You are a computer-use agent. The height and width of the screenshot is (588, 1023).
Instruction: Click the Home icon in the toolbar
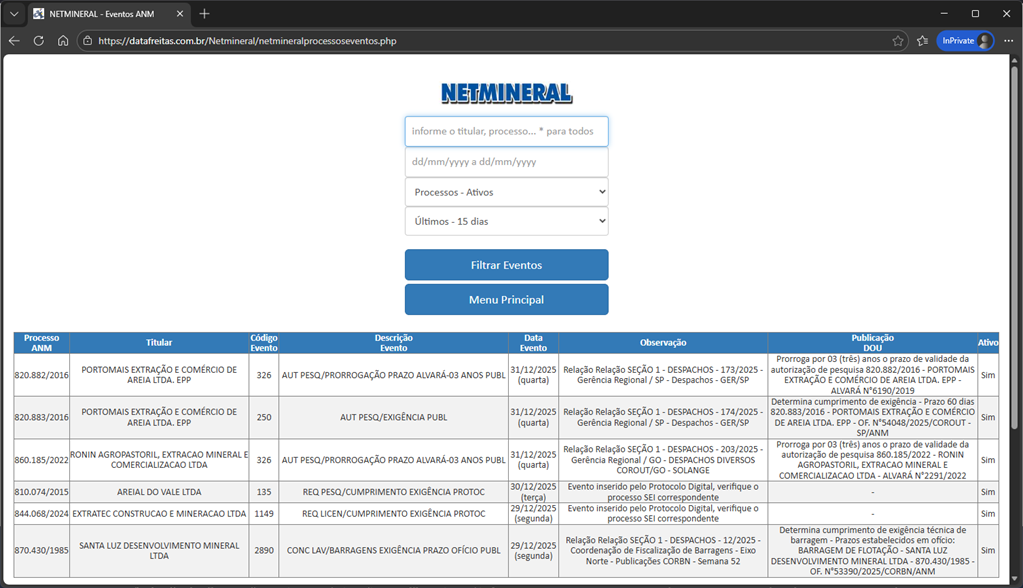62,41
